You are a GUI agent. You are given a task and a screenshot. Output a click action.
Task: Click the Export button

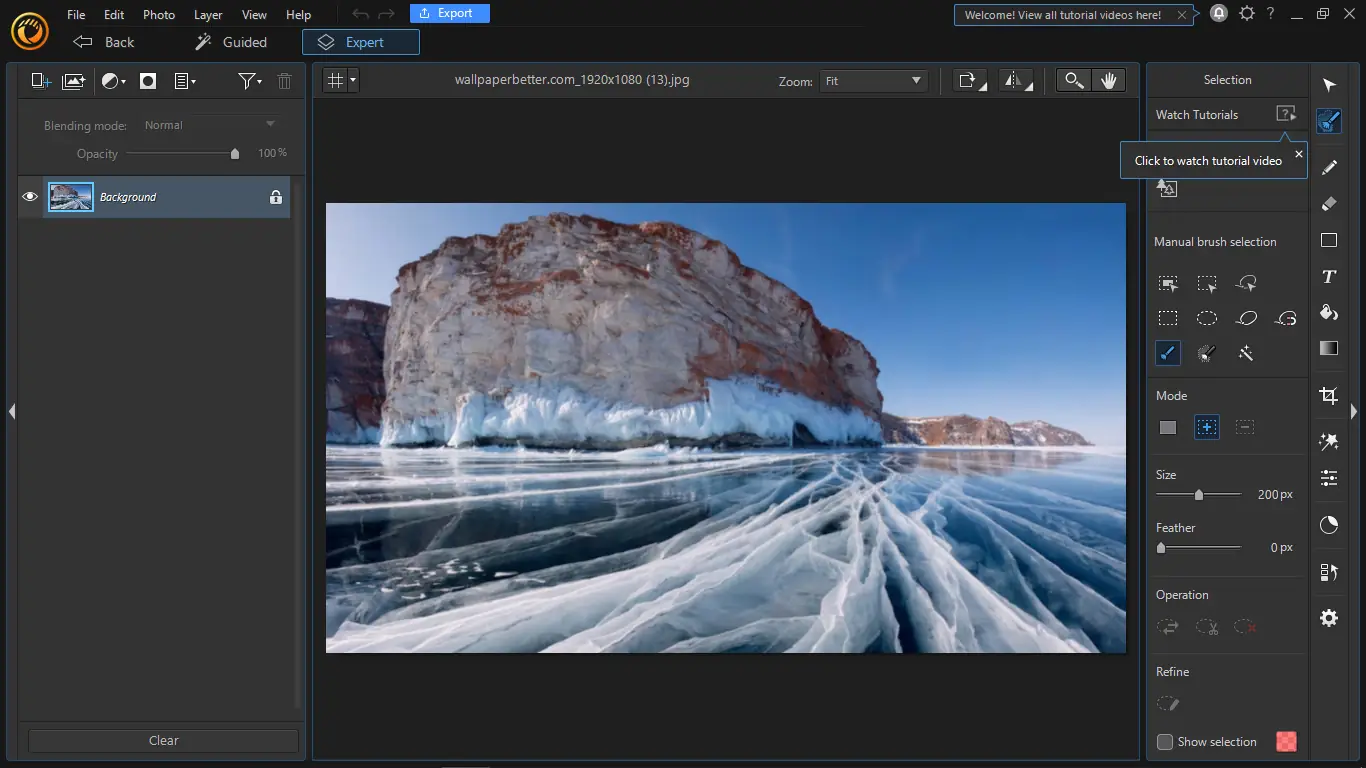449,13
